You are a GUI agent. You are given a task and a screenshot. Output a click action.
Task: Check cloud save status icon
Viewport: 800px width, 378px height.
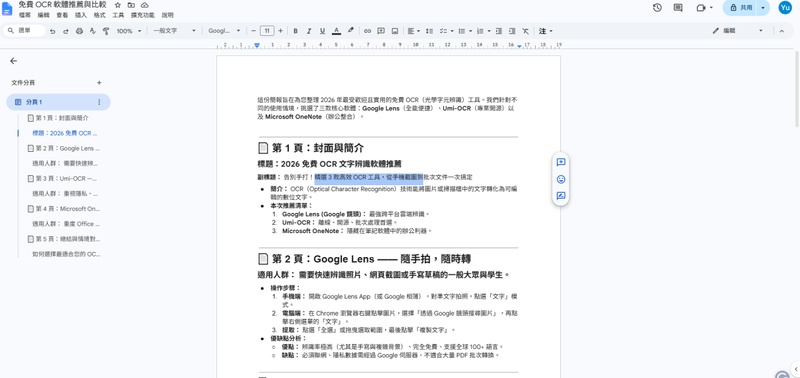click(x=145, y=5)
